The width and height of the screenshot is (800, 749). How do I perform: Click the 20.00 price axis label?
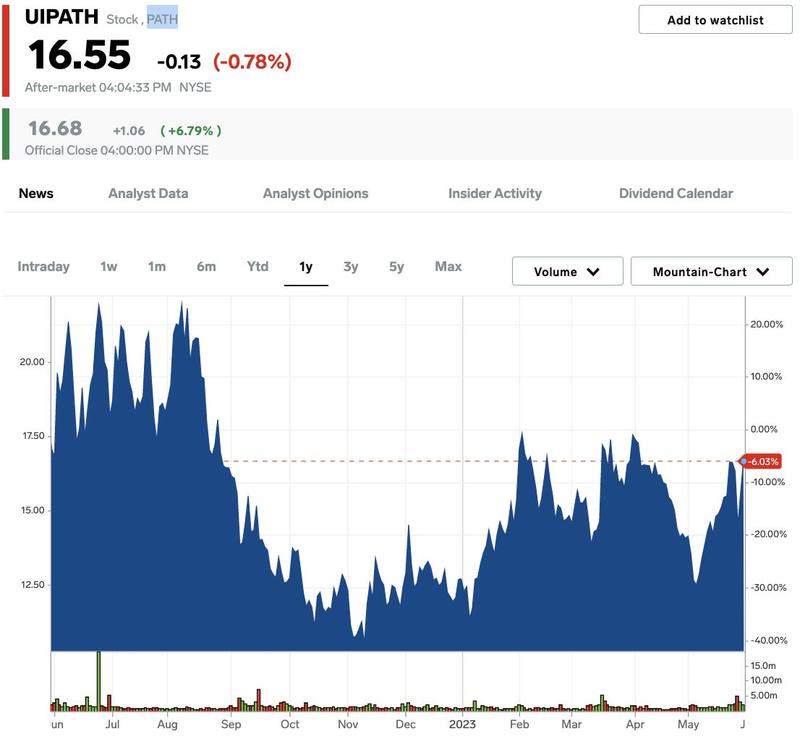[x=32, y=362]
